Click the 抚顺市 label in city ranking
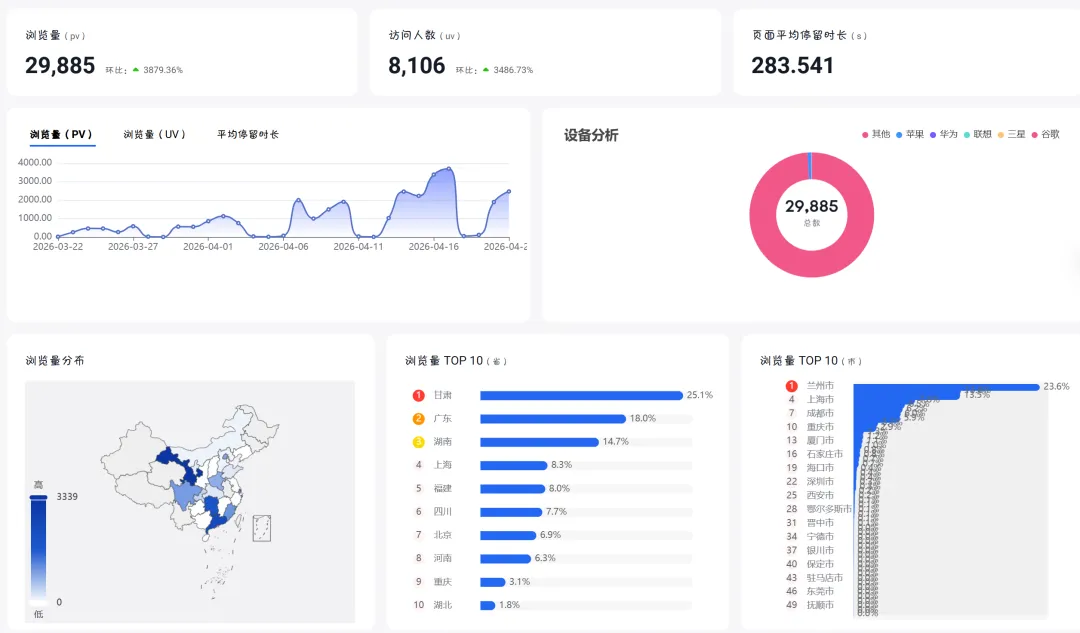Screen dimensions: 1080x633 pos(820,605)
